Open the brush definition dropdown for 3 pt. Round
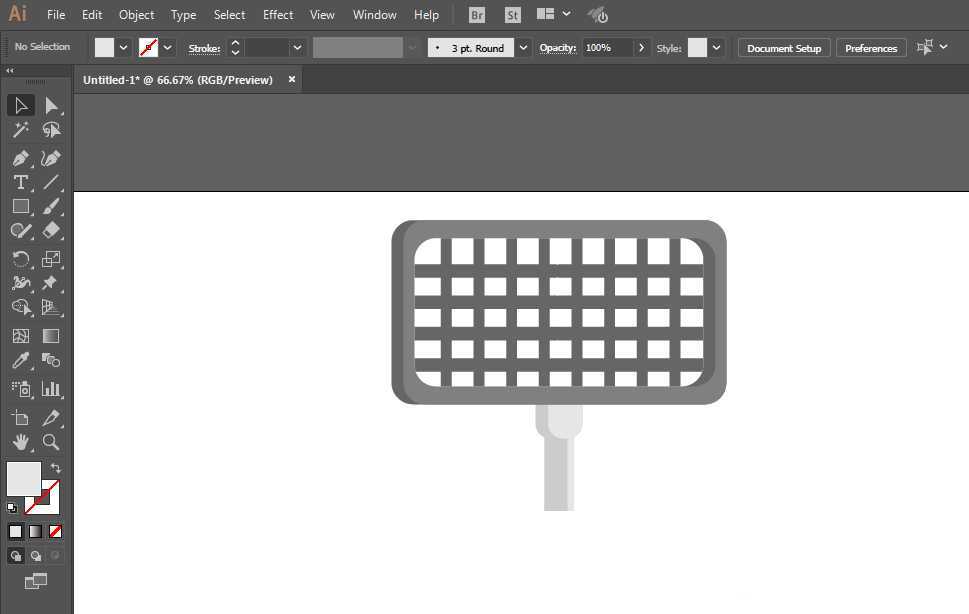 (523, 48)
